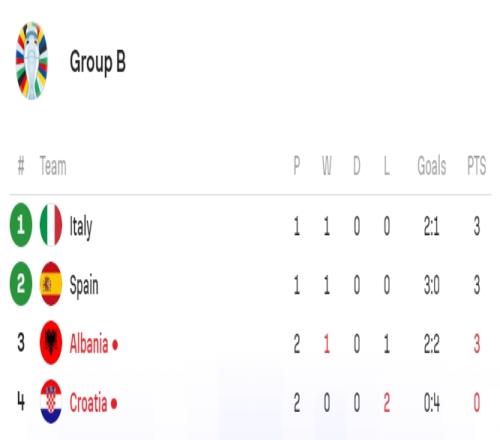Click the W wins column header
Image resolution: width=500 pixels, height=440 pixels.
tap(327, 166)
